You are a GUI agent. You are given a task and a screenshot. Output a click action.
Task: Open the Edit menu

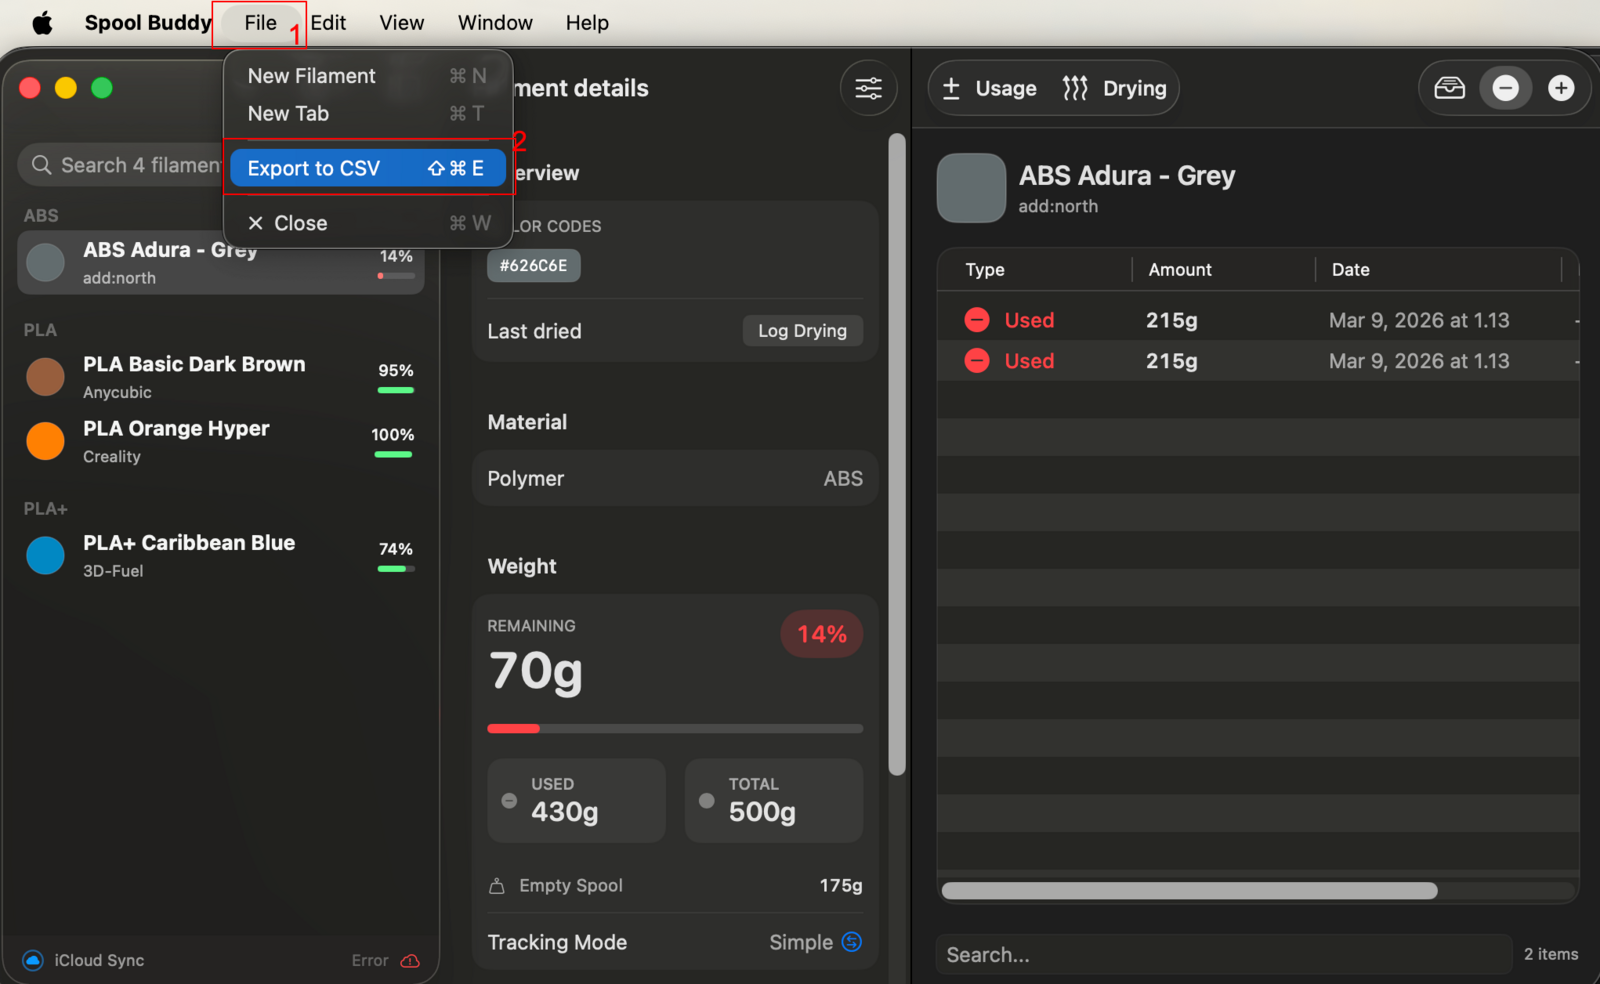328,22
